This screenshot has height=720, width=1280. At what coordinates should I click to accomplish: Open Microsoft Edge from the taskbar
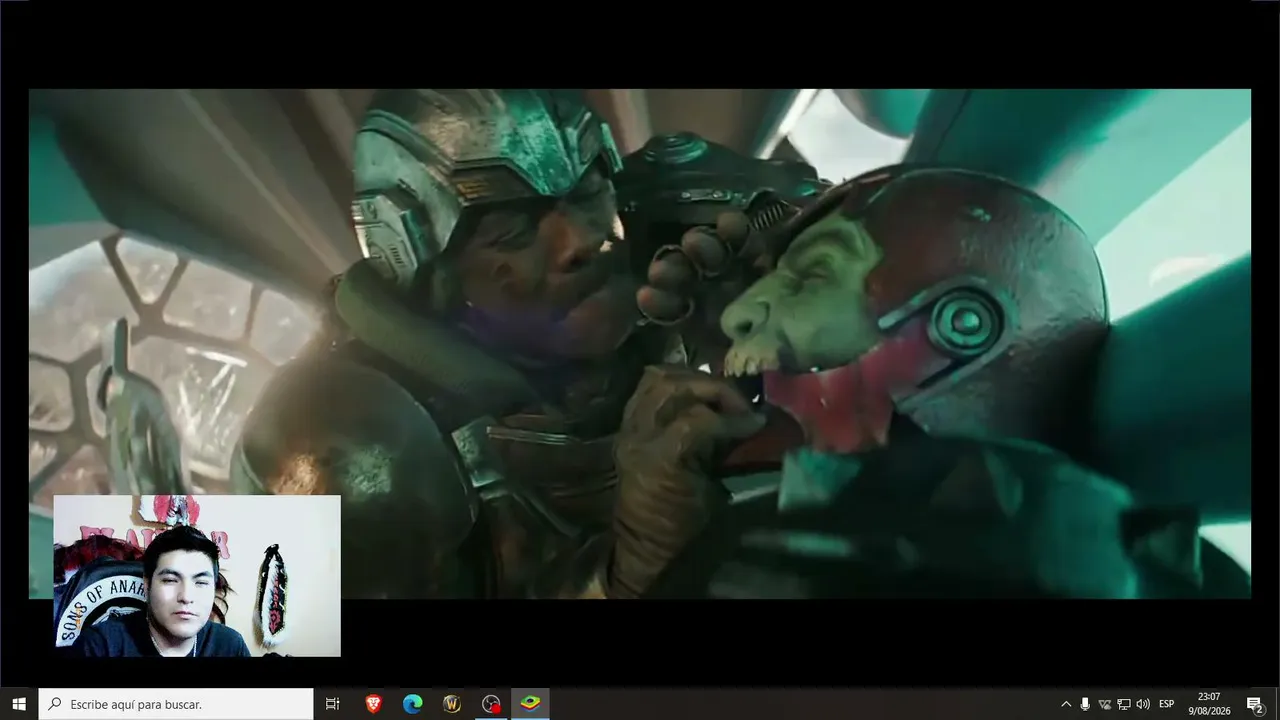pos(412,704)
